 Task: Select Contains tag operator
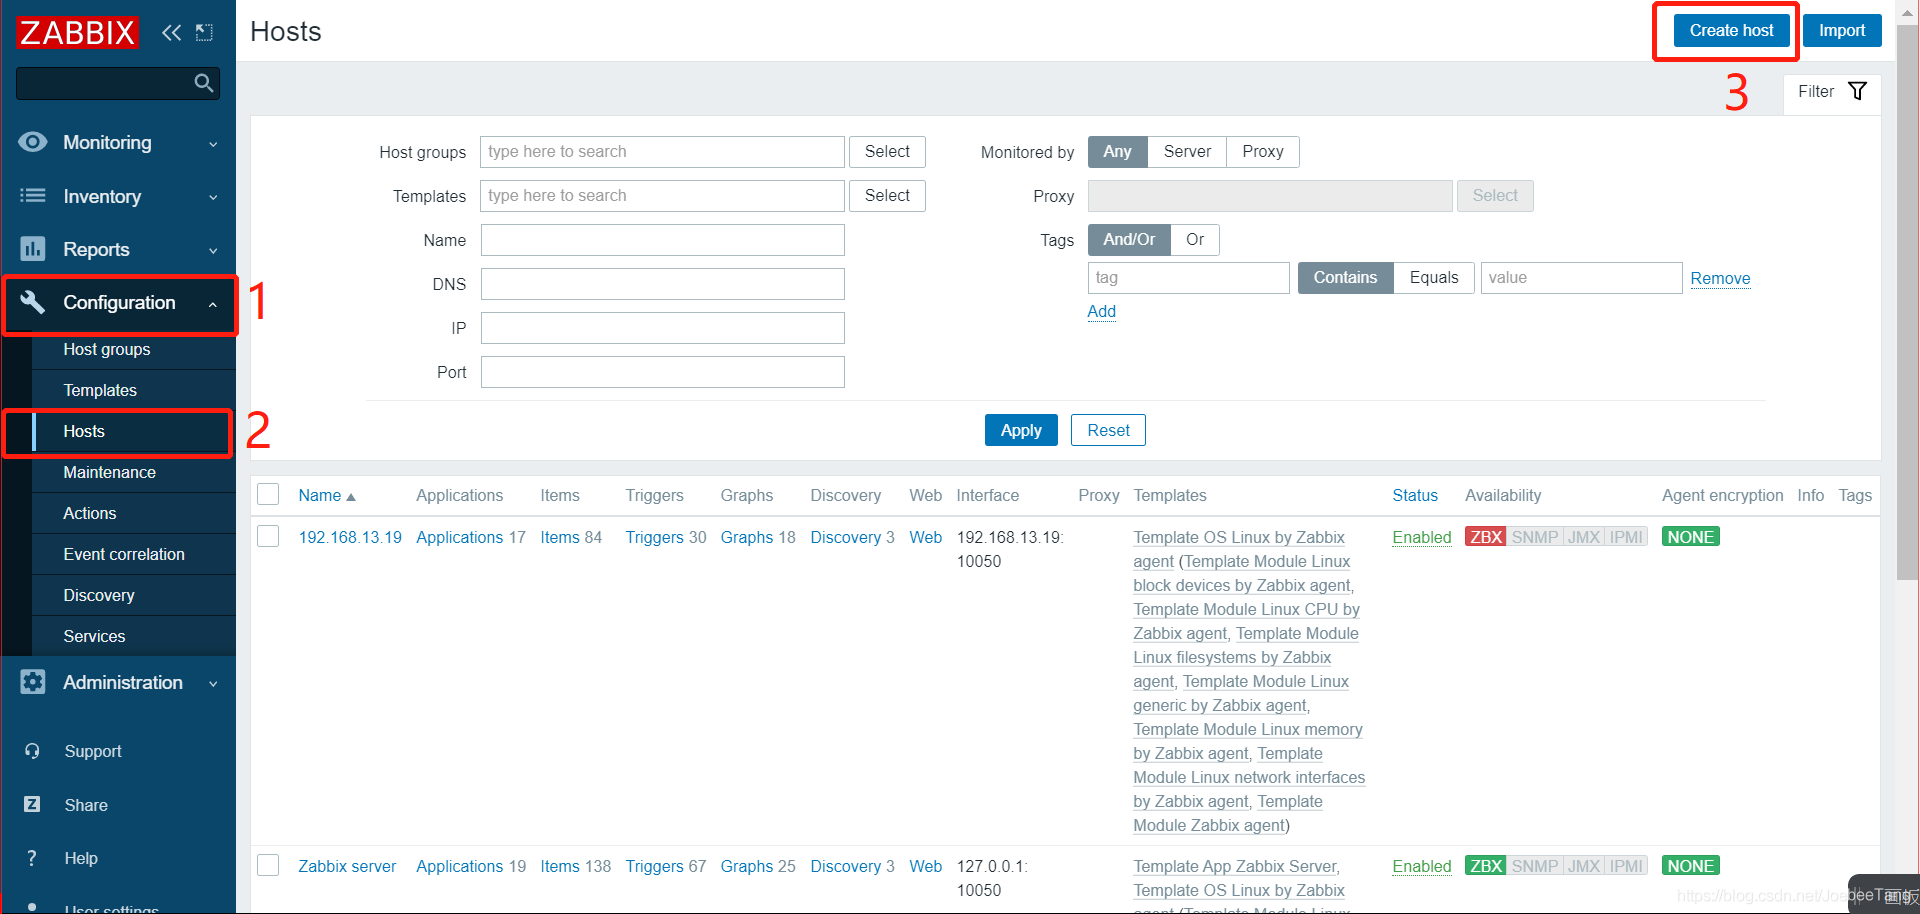coord(1345,278)
